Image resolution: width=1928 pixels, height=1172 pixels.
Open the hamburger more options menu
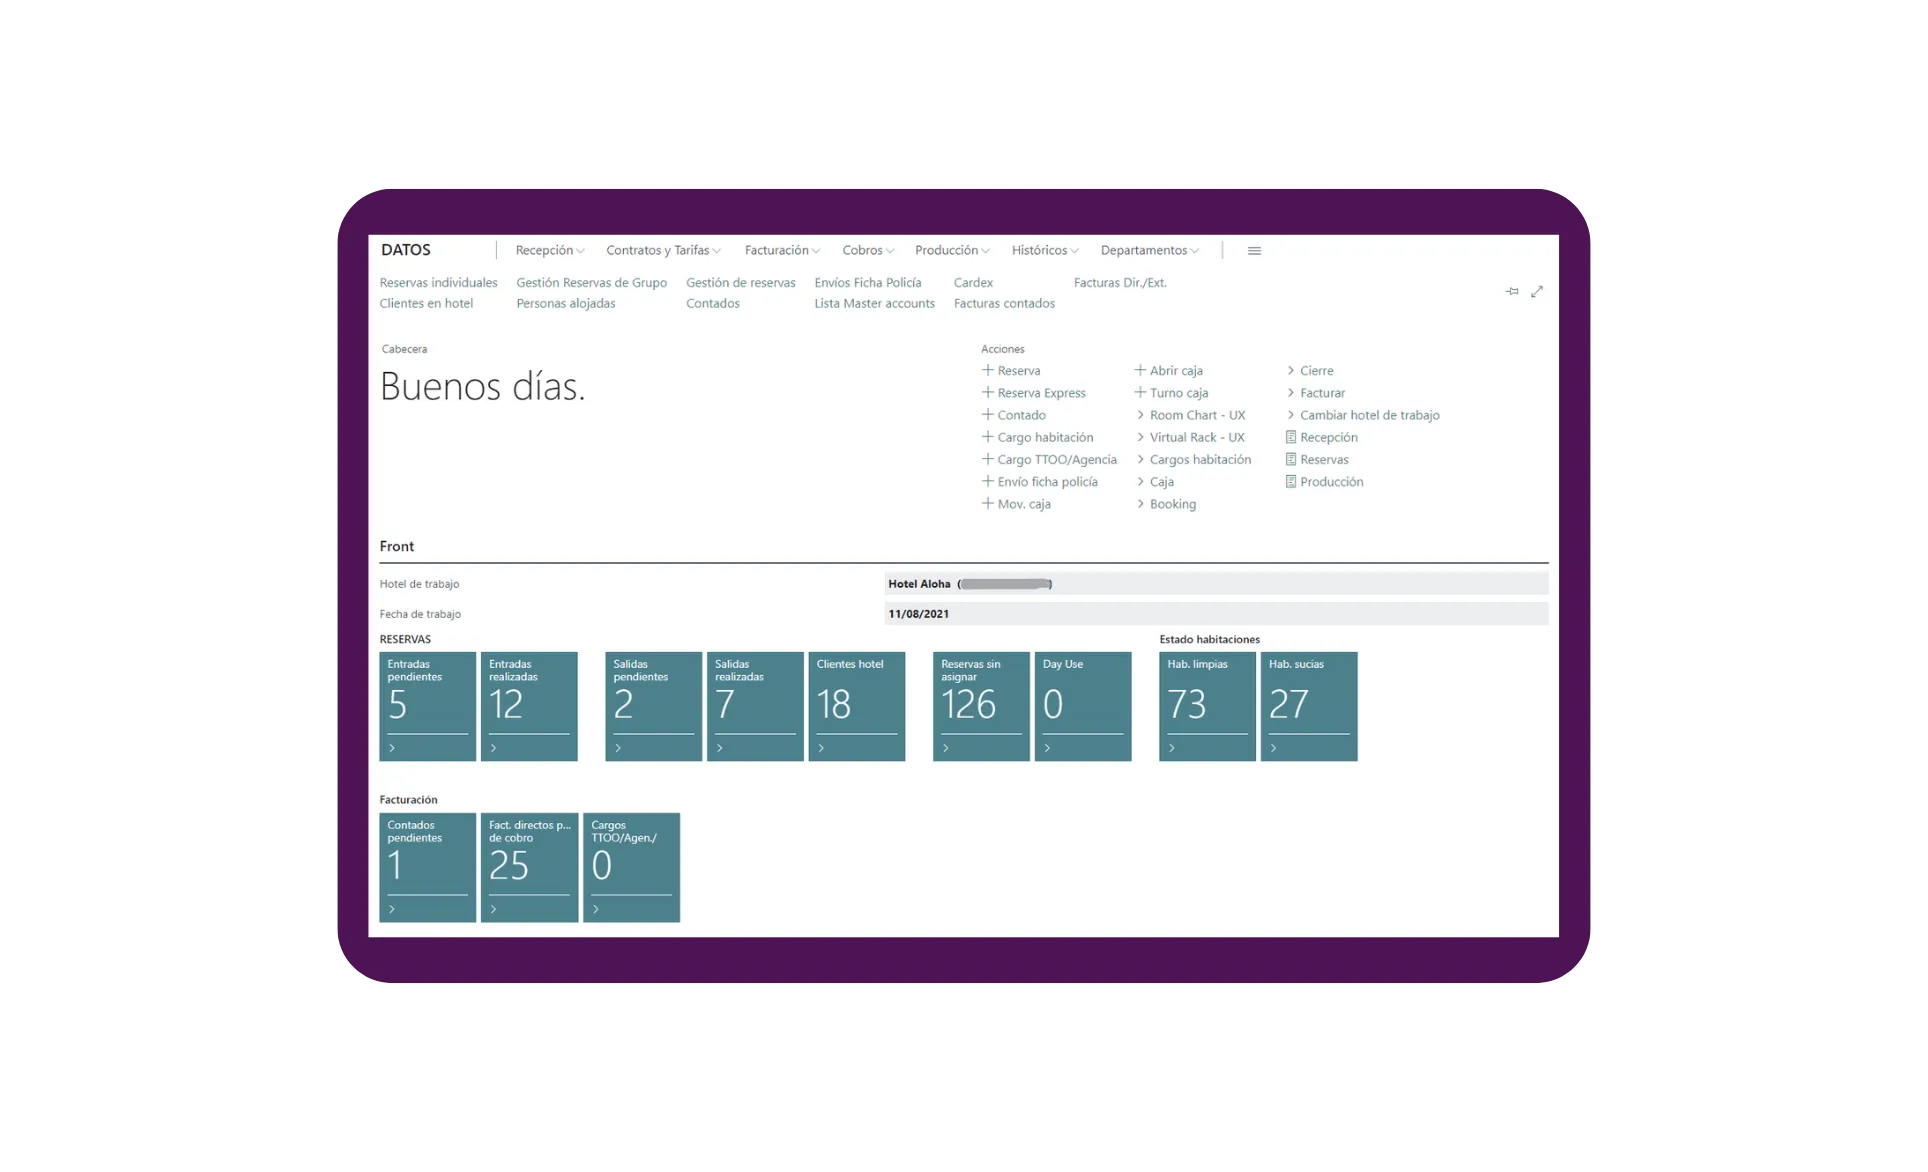tap(1254, 251)
